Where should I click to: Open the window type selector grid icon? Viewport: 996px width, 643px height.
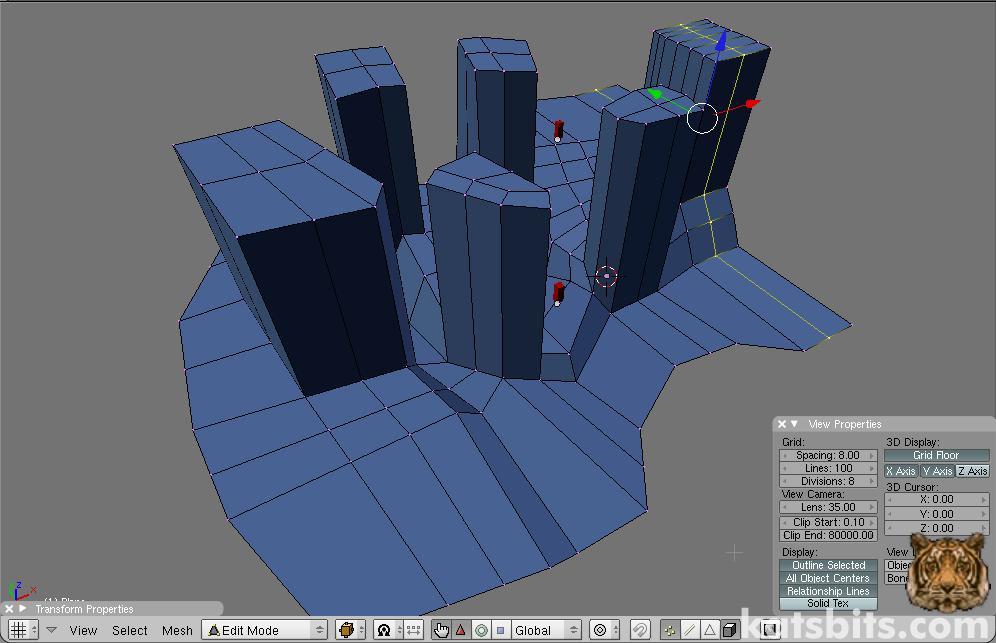tap(18, 630)
